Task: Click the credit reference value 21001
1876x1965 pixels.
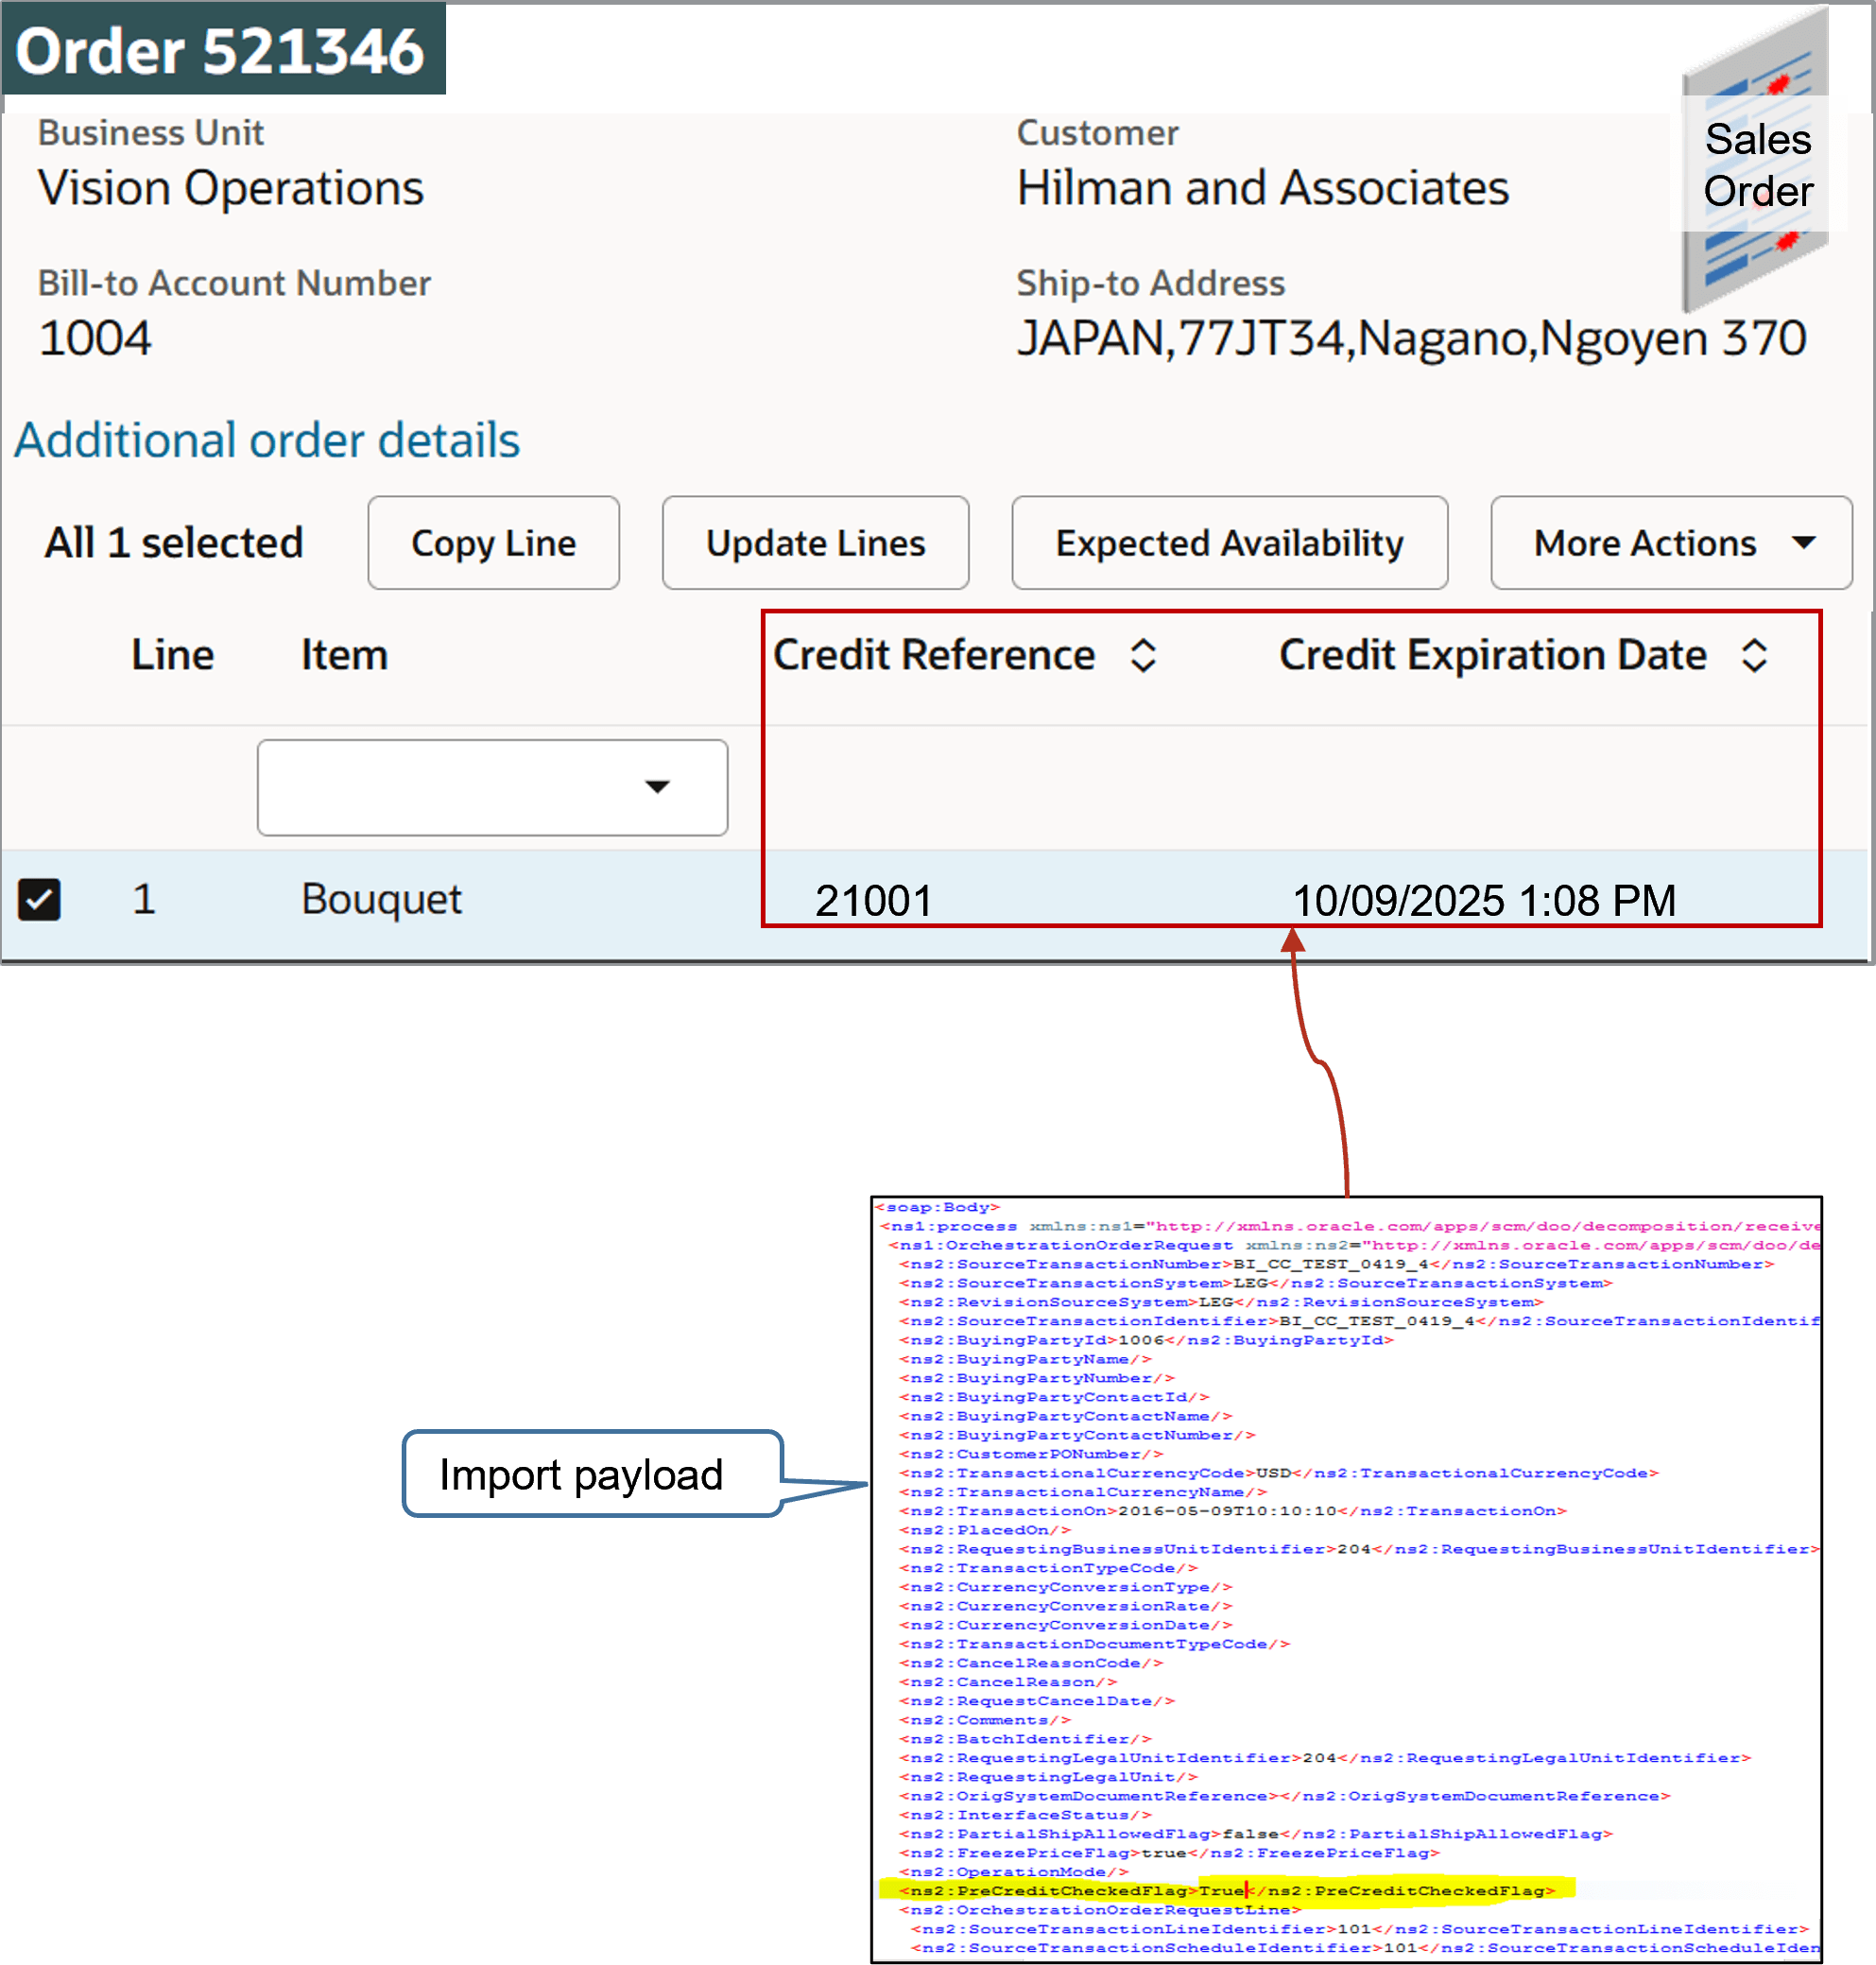Action: point(873,900)
